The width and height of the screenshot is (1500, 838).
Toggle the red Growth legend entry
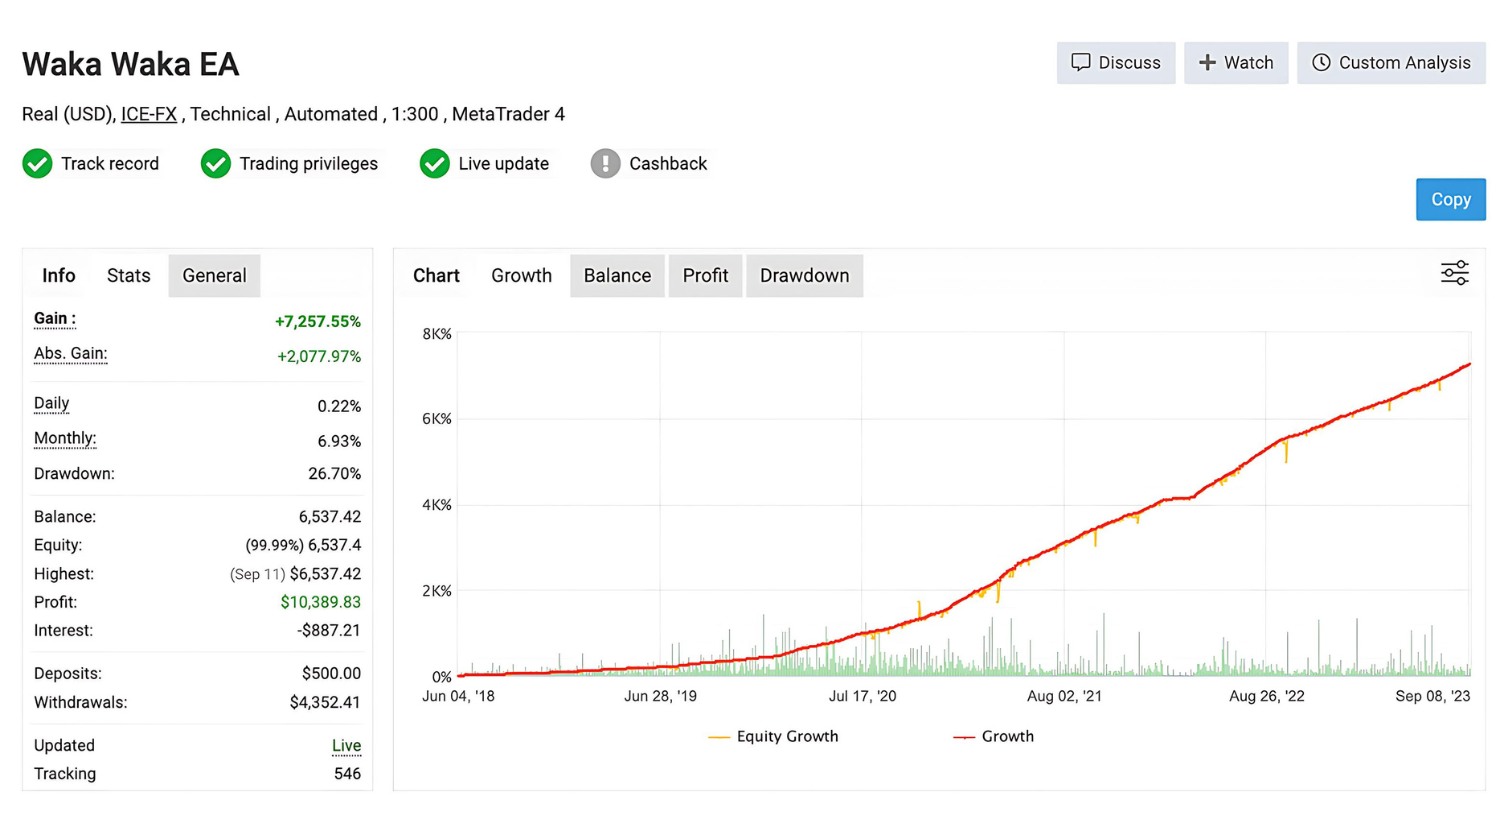tap(993, 736)
